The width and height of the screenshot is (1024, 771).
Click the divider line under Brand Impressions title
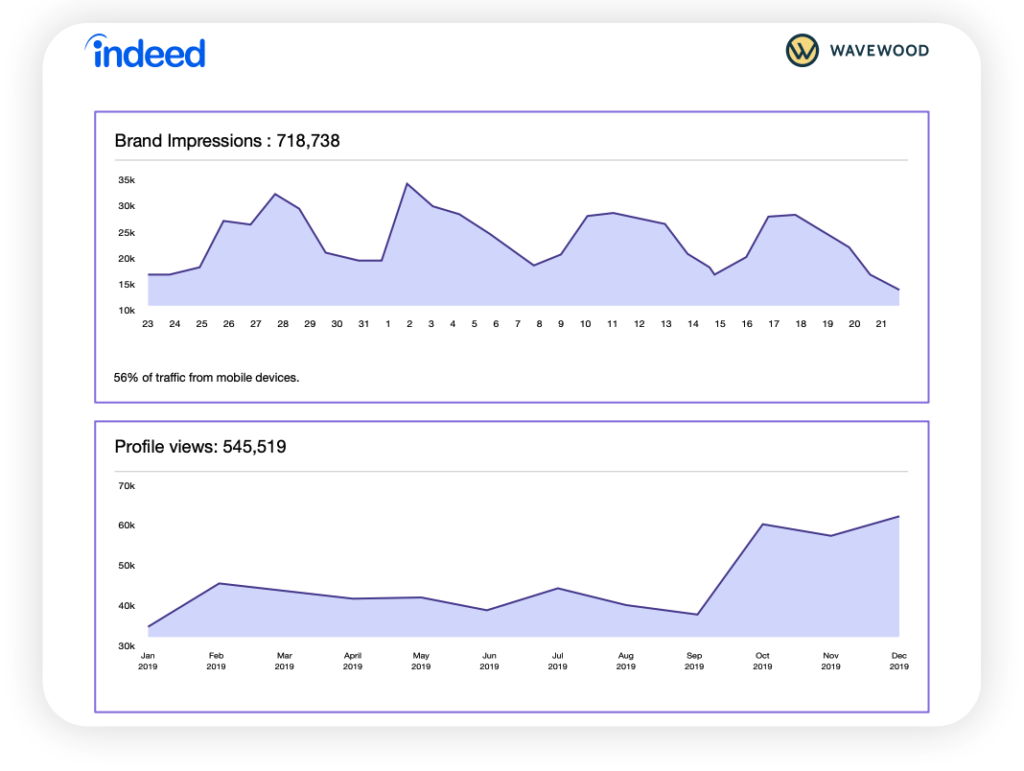click(511, 160)
